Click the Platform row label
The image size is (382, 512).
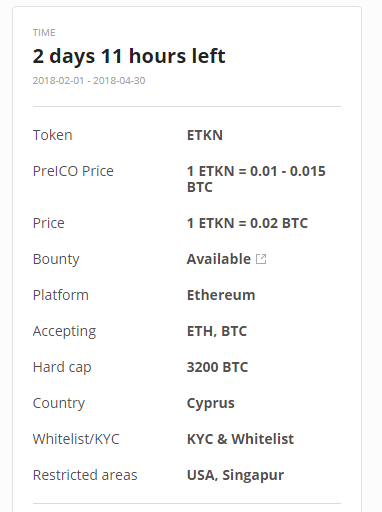coord(61,295)
